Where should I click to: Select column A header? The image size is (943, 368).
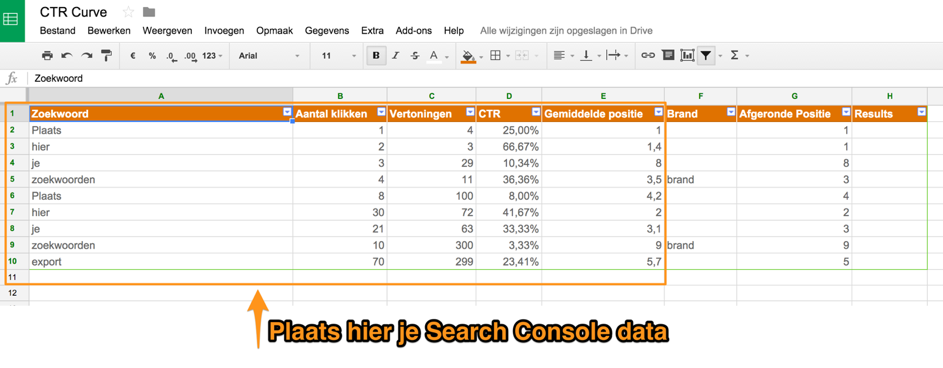pos(161,95)
